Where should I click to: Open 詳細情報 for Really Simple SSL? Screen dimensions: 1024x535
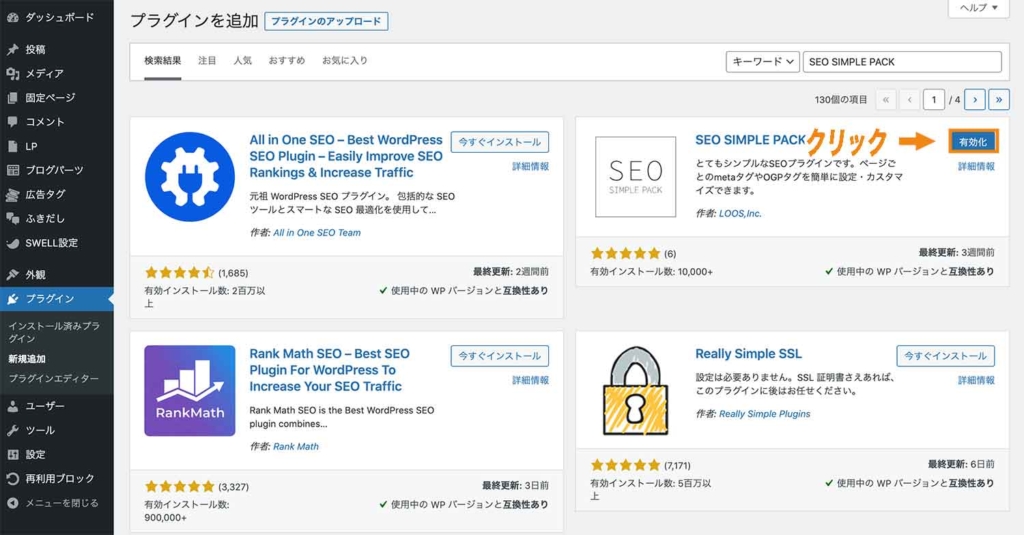(x=976, y=380)
